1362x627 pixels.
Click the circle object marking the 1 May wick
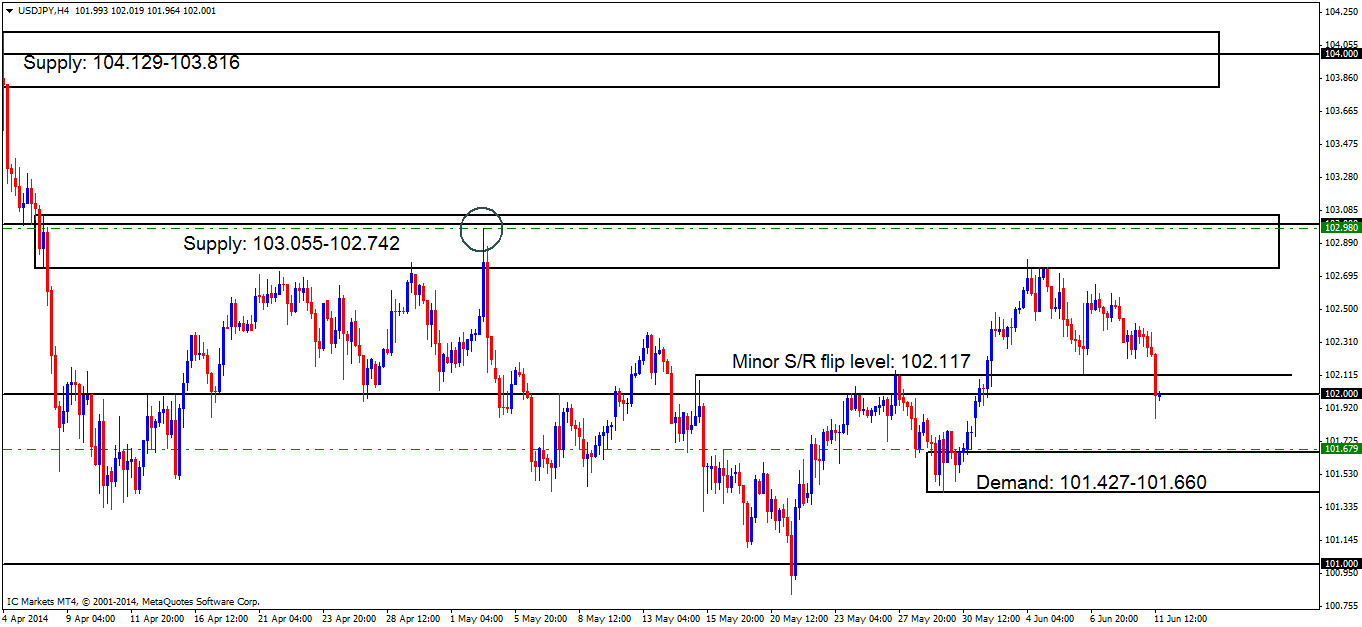[481, 228]
